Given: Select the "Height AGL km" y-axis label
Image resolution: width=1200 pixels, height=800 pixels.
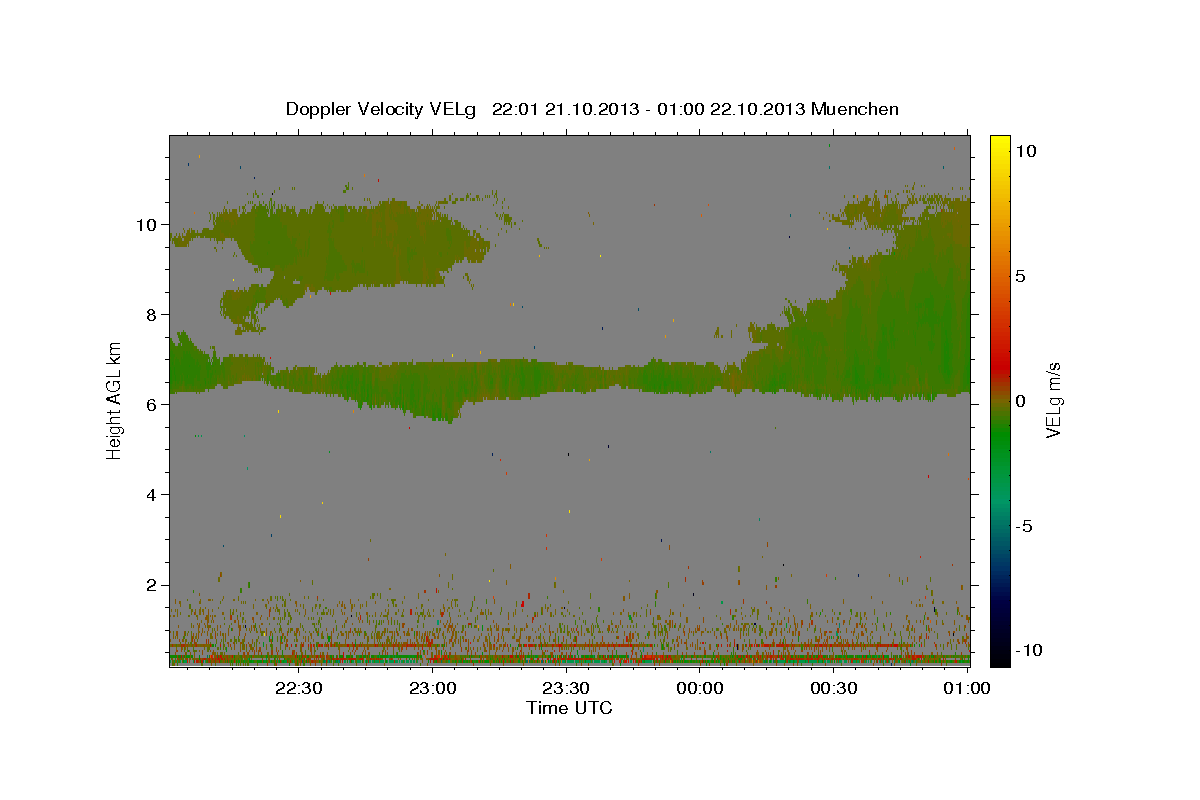Looking at the screenshot, I should click(x=115, y=401).
